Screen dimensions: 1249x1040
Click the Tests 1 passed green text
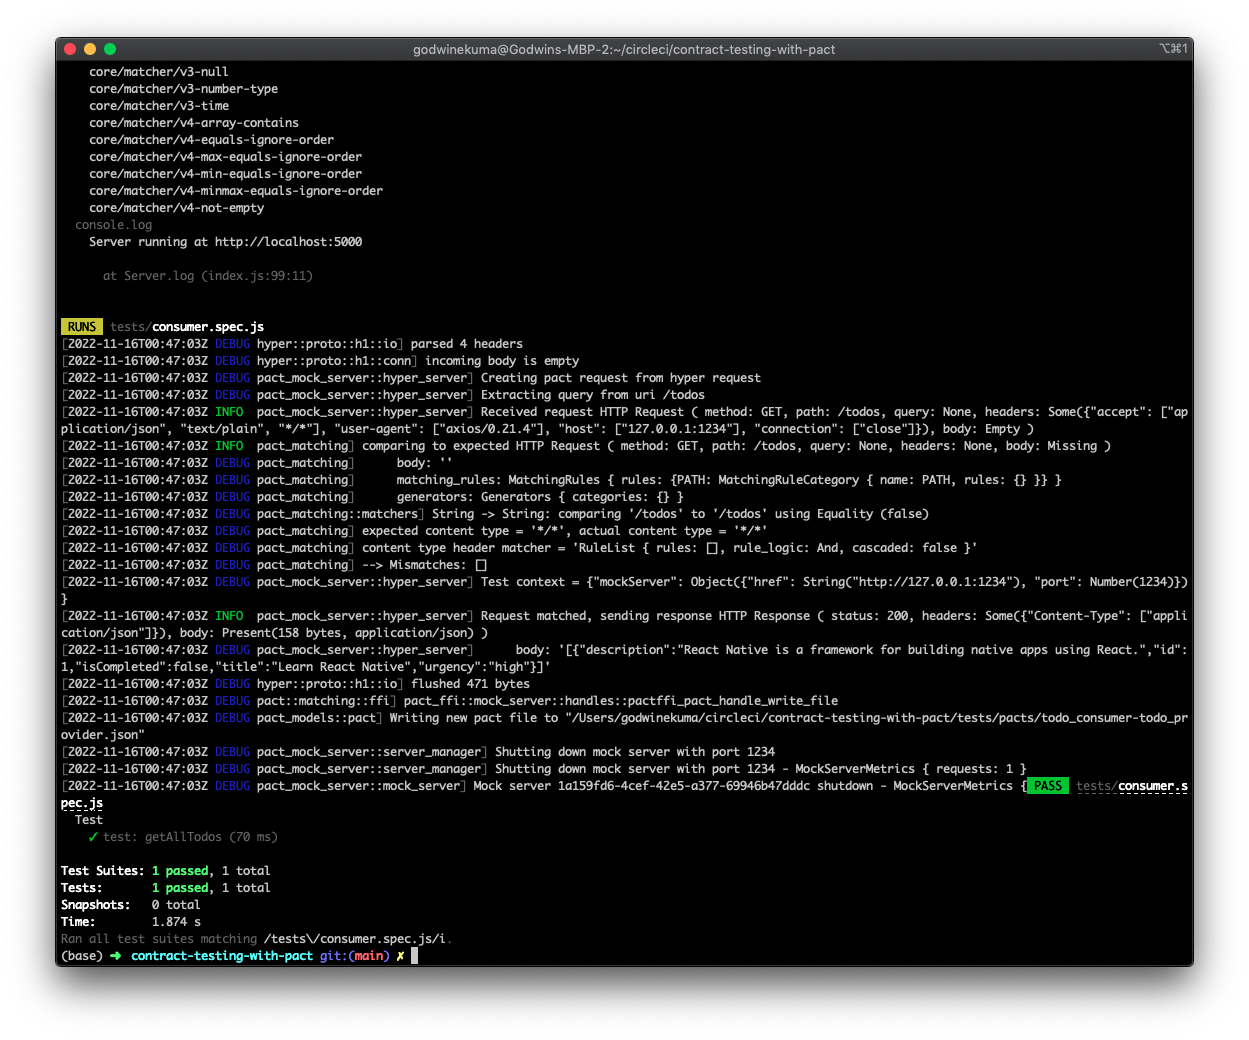coord(180,887)
